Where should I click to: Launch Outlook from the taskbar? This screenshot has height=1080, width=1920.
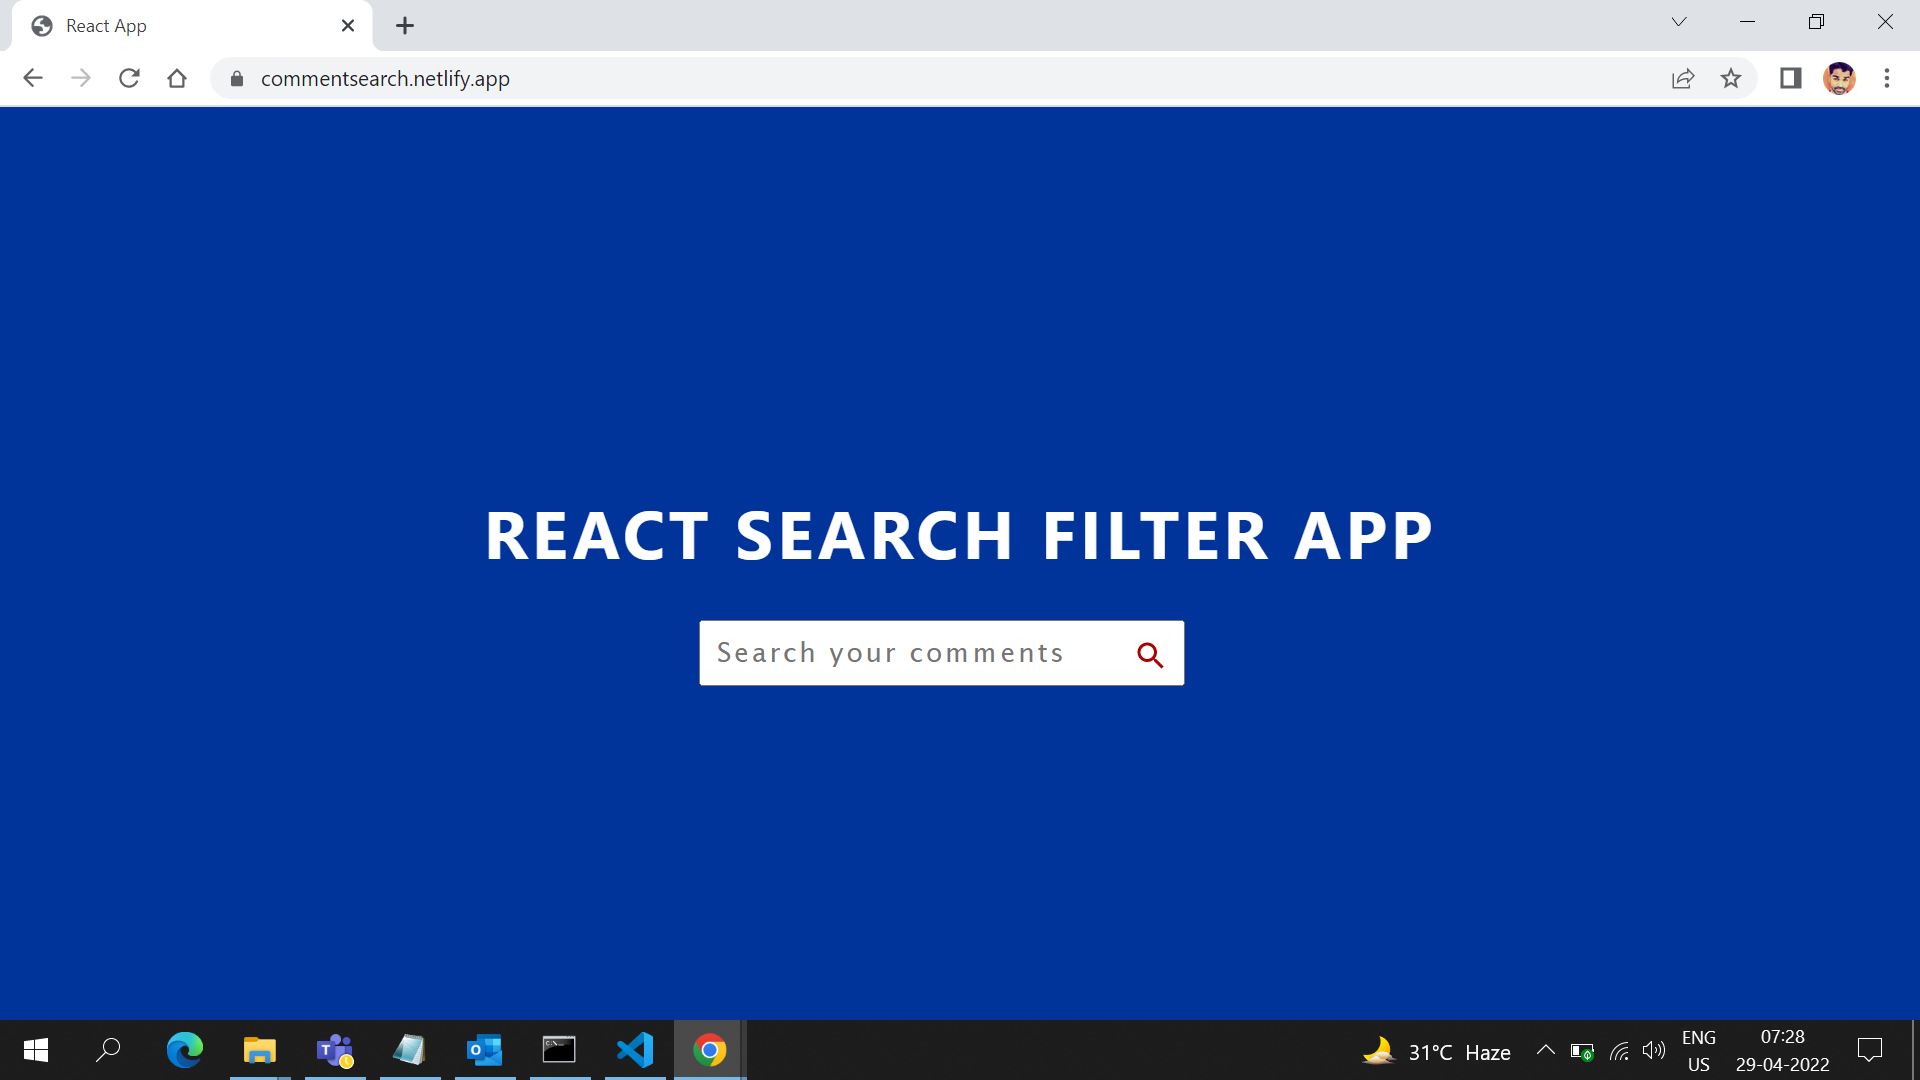pyautogui.click(x=485, y=1050)
